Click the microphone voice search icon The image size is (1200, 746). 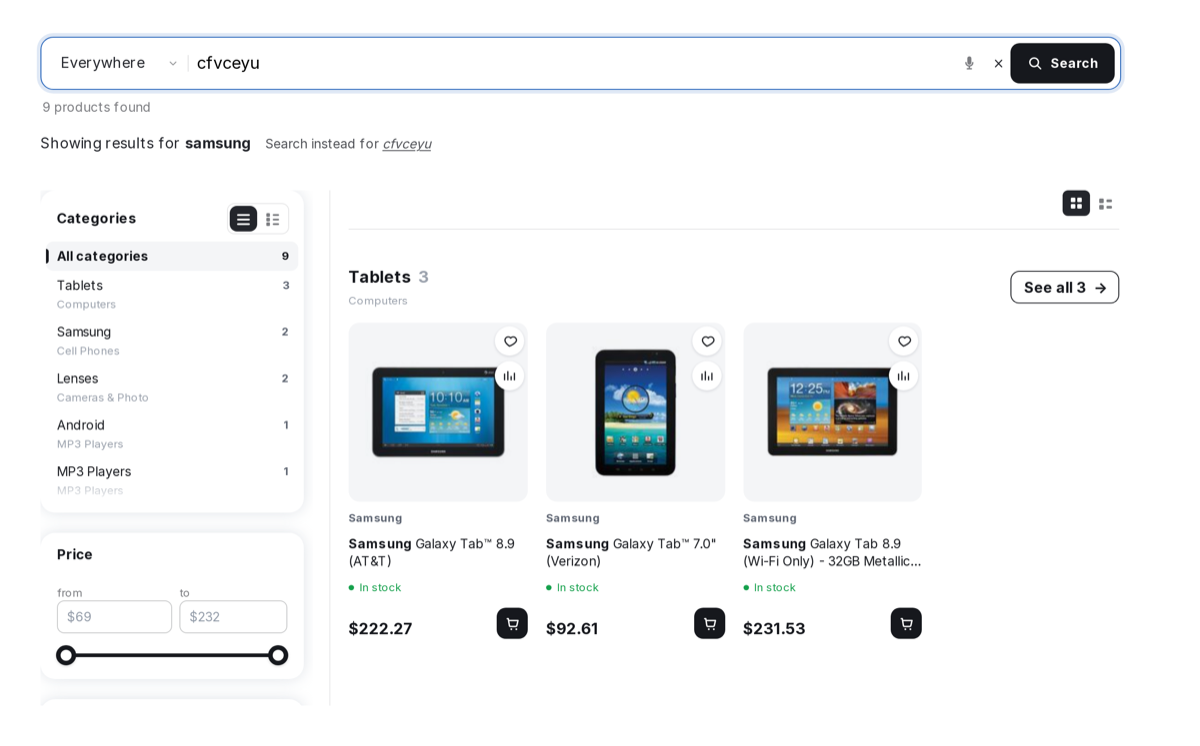pos(968,63)
